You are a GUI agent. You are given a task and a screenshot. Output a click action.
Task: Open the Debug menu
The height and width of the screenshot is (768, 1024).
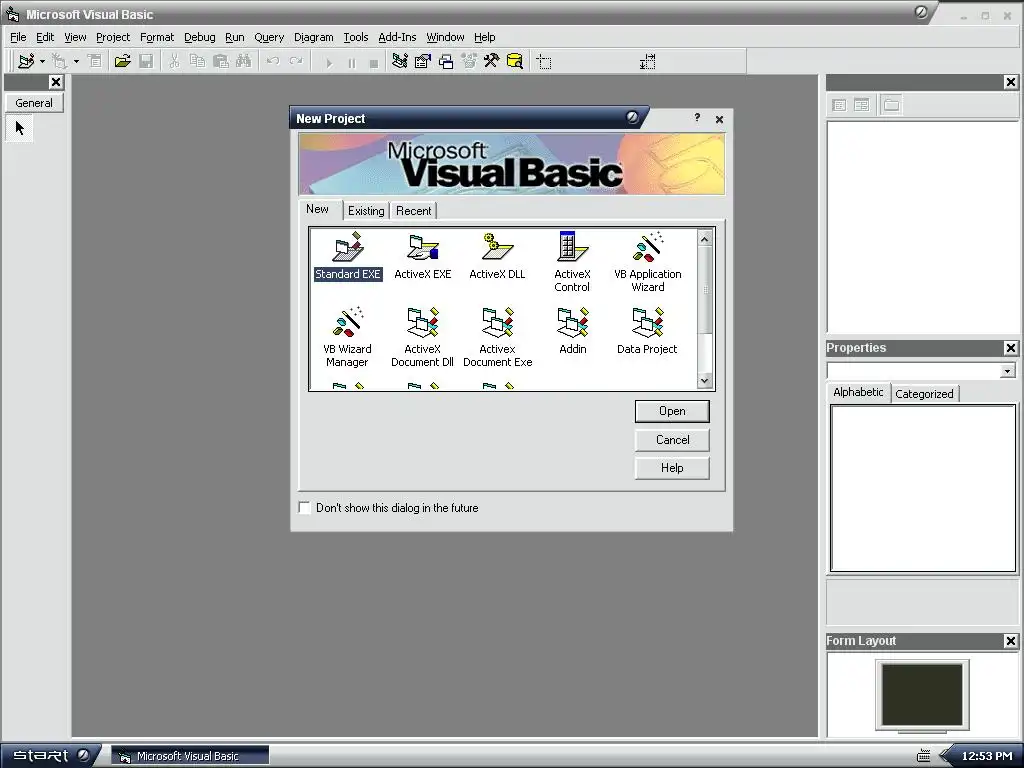click(199, 37)
